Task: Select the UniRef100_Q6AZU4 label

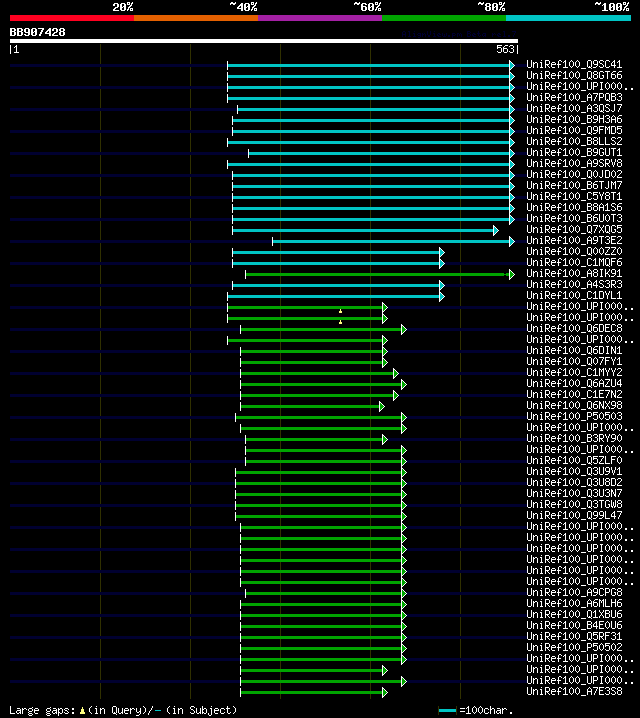Action: coord(574,383)
